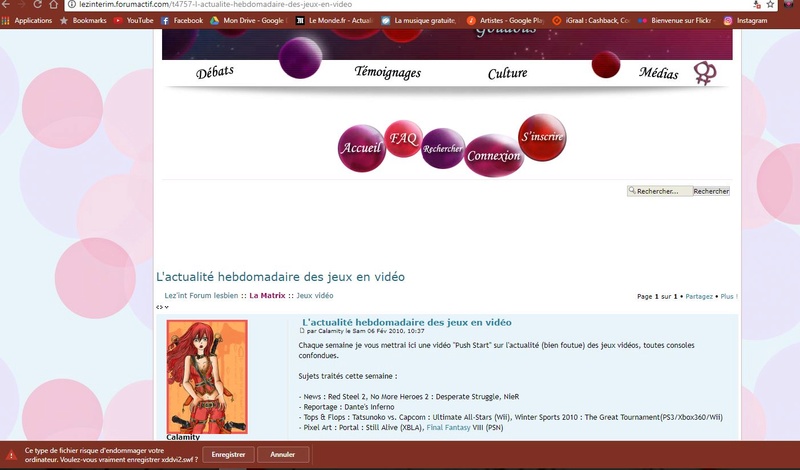This screenshot has height=470, width=800.
Task: Go back to the previous page
Action: click(x=6, y=4)
